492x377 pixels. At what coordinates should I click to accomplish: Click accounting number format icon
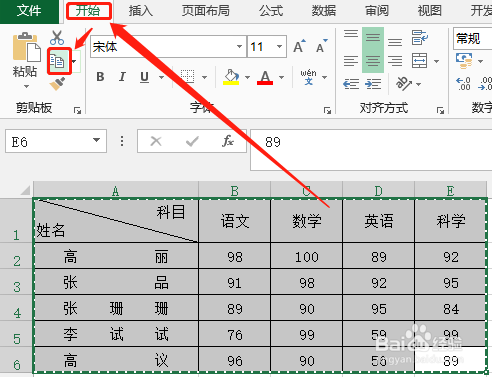464,61
